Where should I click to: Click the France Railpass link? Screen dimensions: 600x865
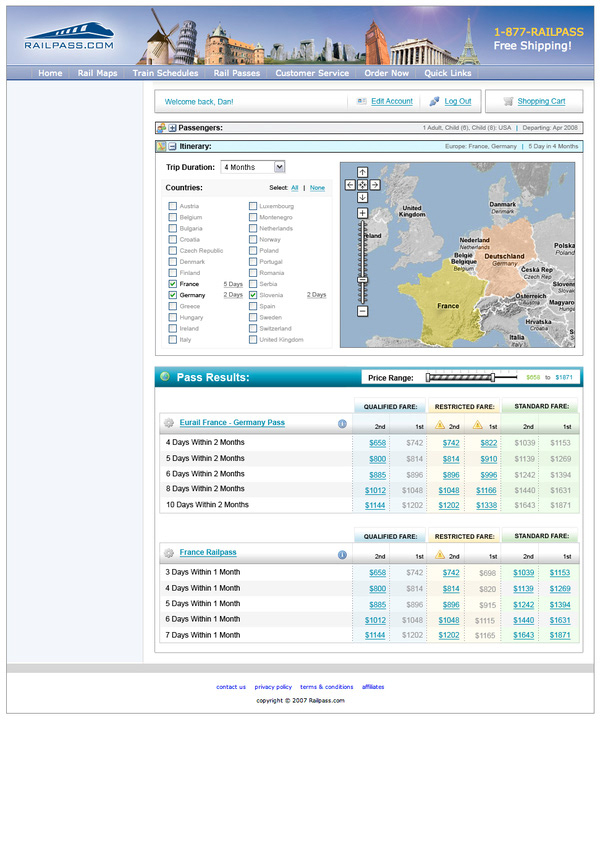click(x=208, y=552)
